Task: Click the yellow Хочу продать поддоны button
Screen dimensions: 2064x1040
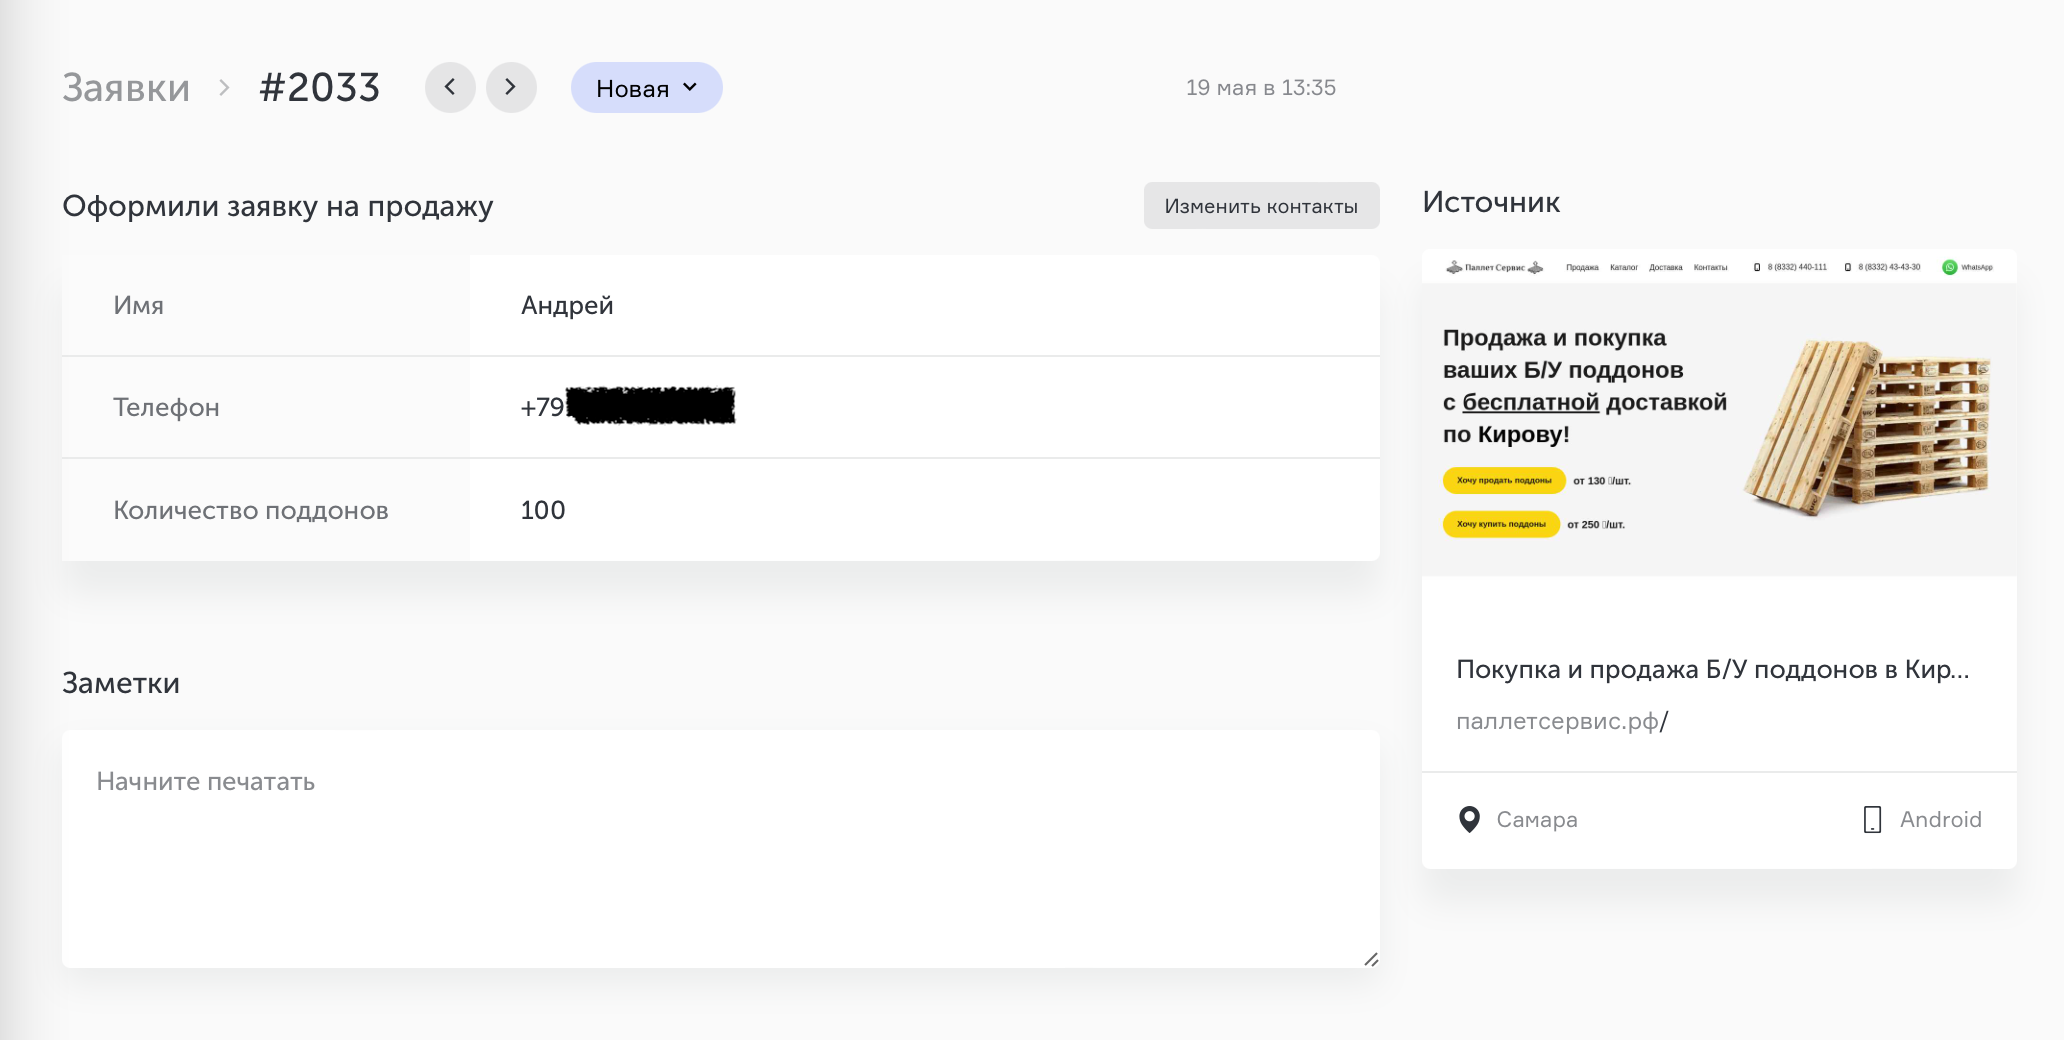Action: click(1504, 481)
